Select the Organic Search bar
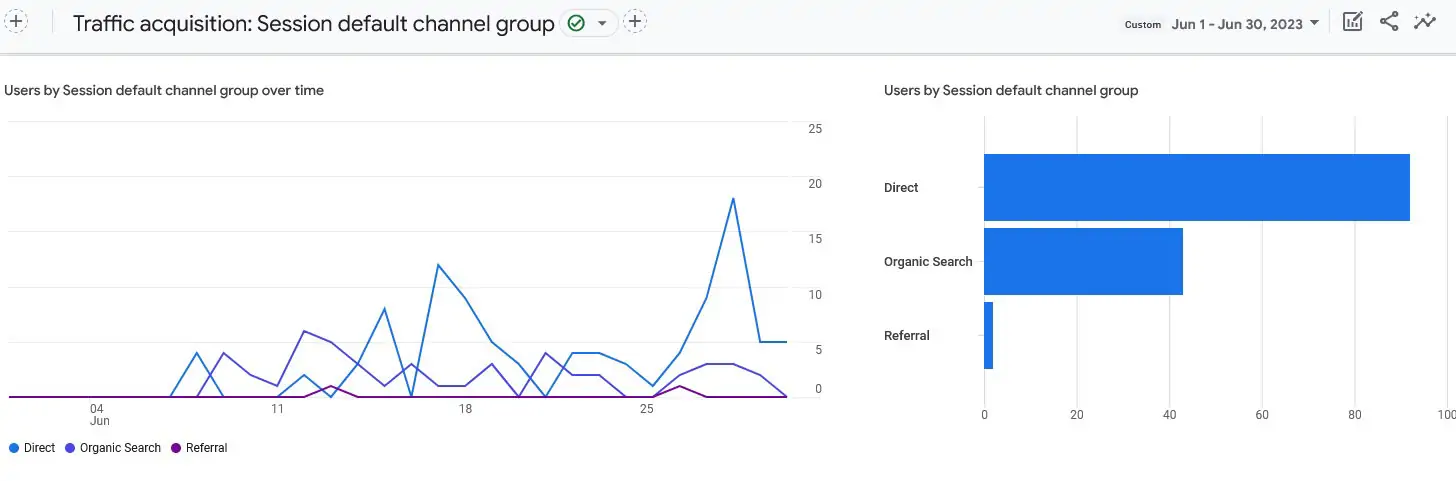This screenshot has height=481, width=1456. click(x=1083, y=261)
